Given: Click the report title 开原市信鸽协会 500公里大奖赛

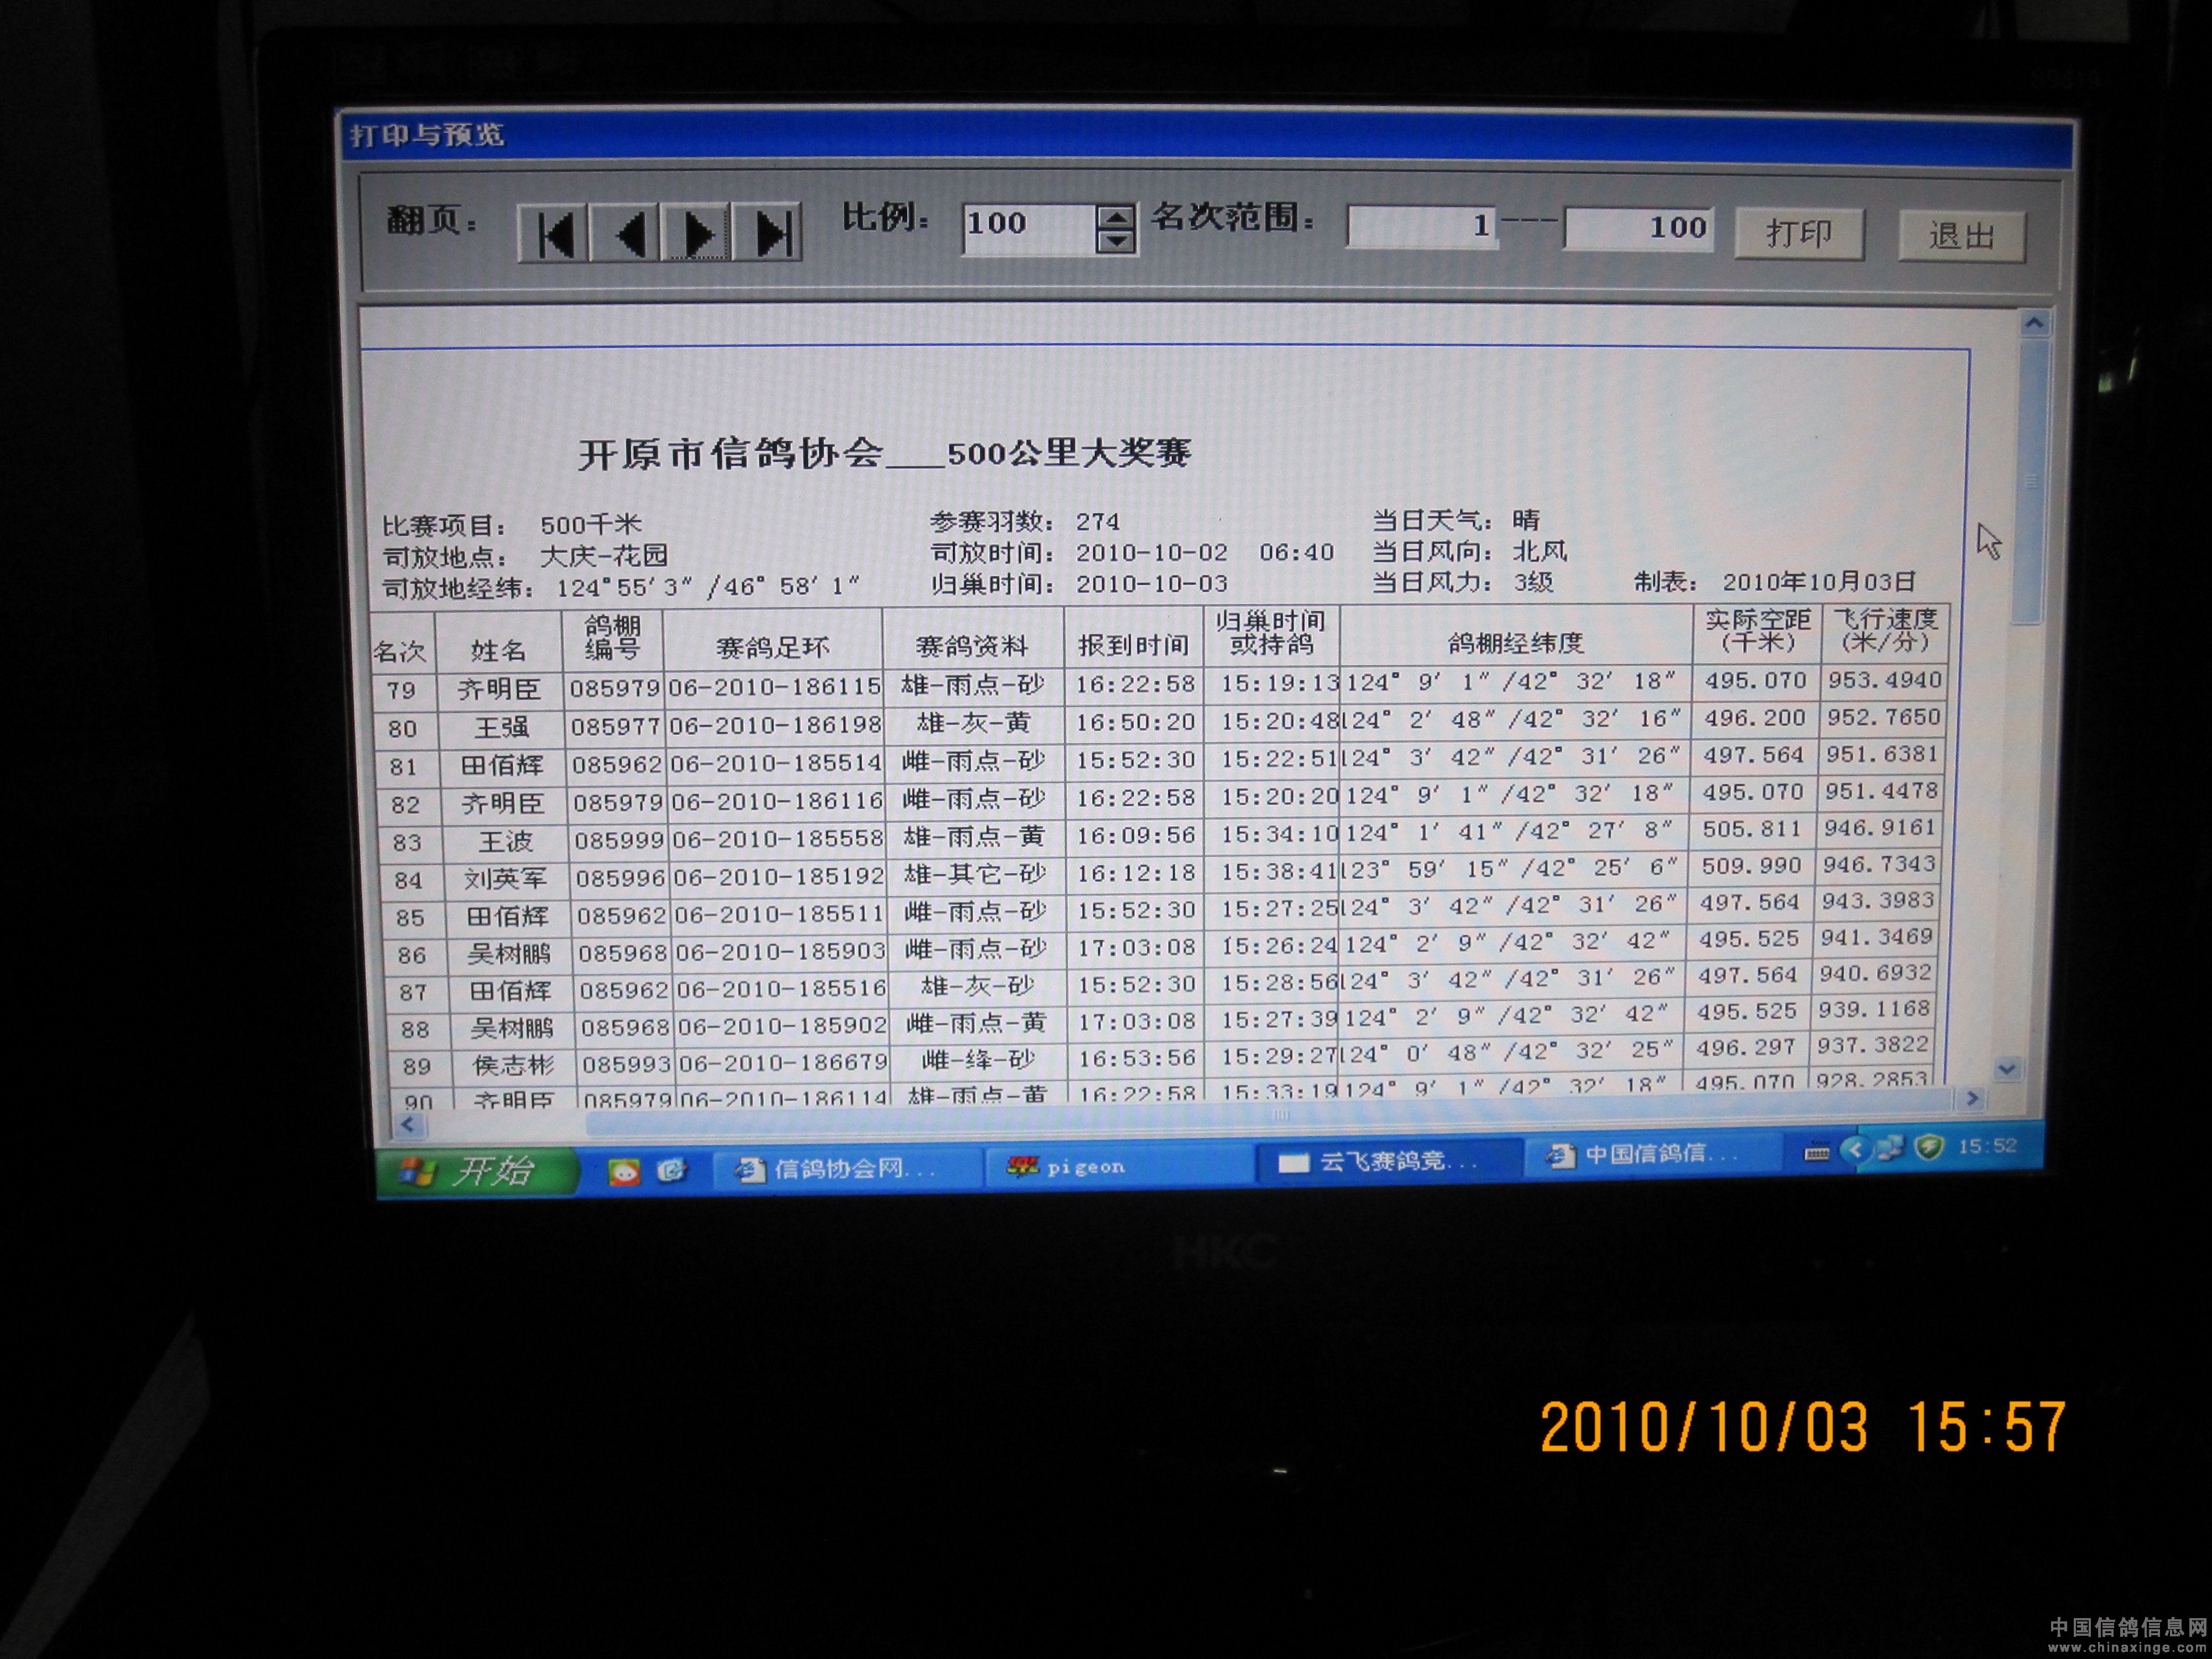Looking at the screenshot, I should coord(885,454).
